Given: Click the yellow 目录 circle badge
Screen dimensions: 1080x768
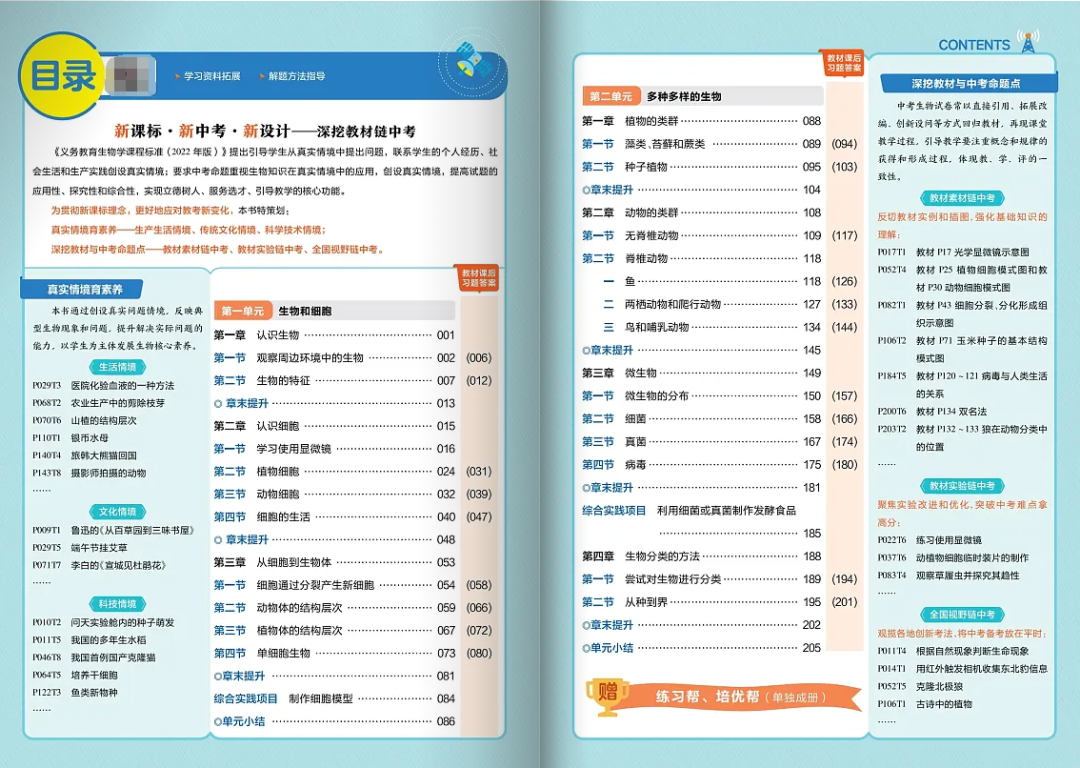Looking at the screenshot, I should (x=63, y=76).
